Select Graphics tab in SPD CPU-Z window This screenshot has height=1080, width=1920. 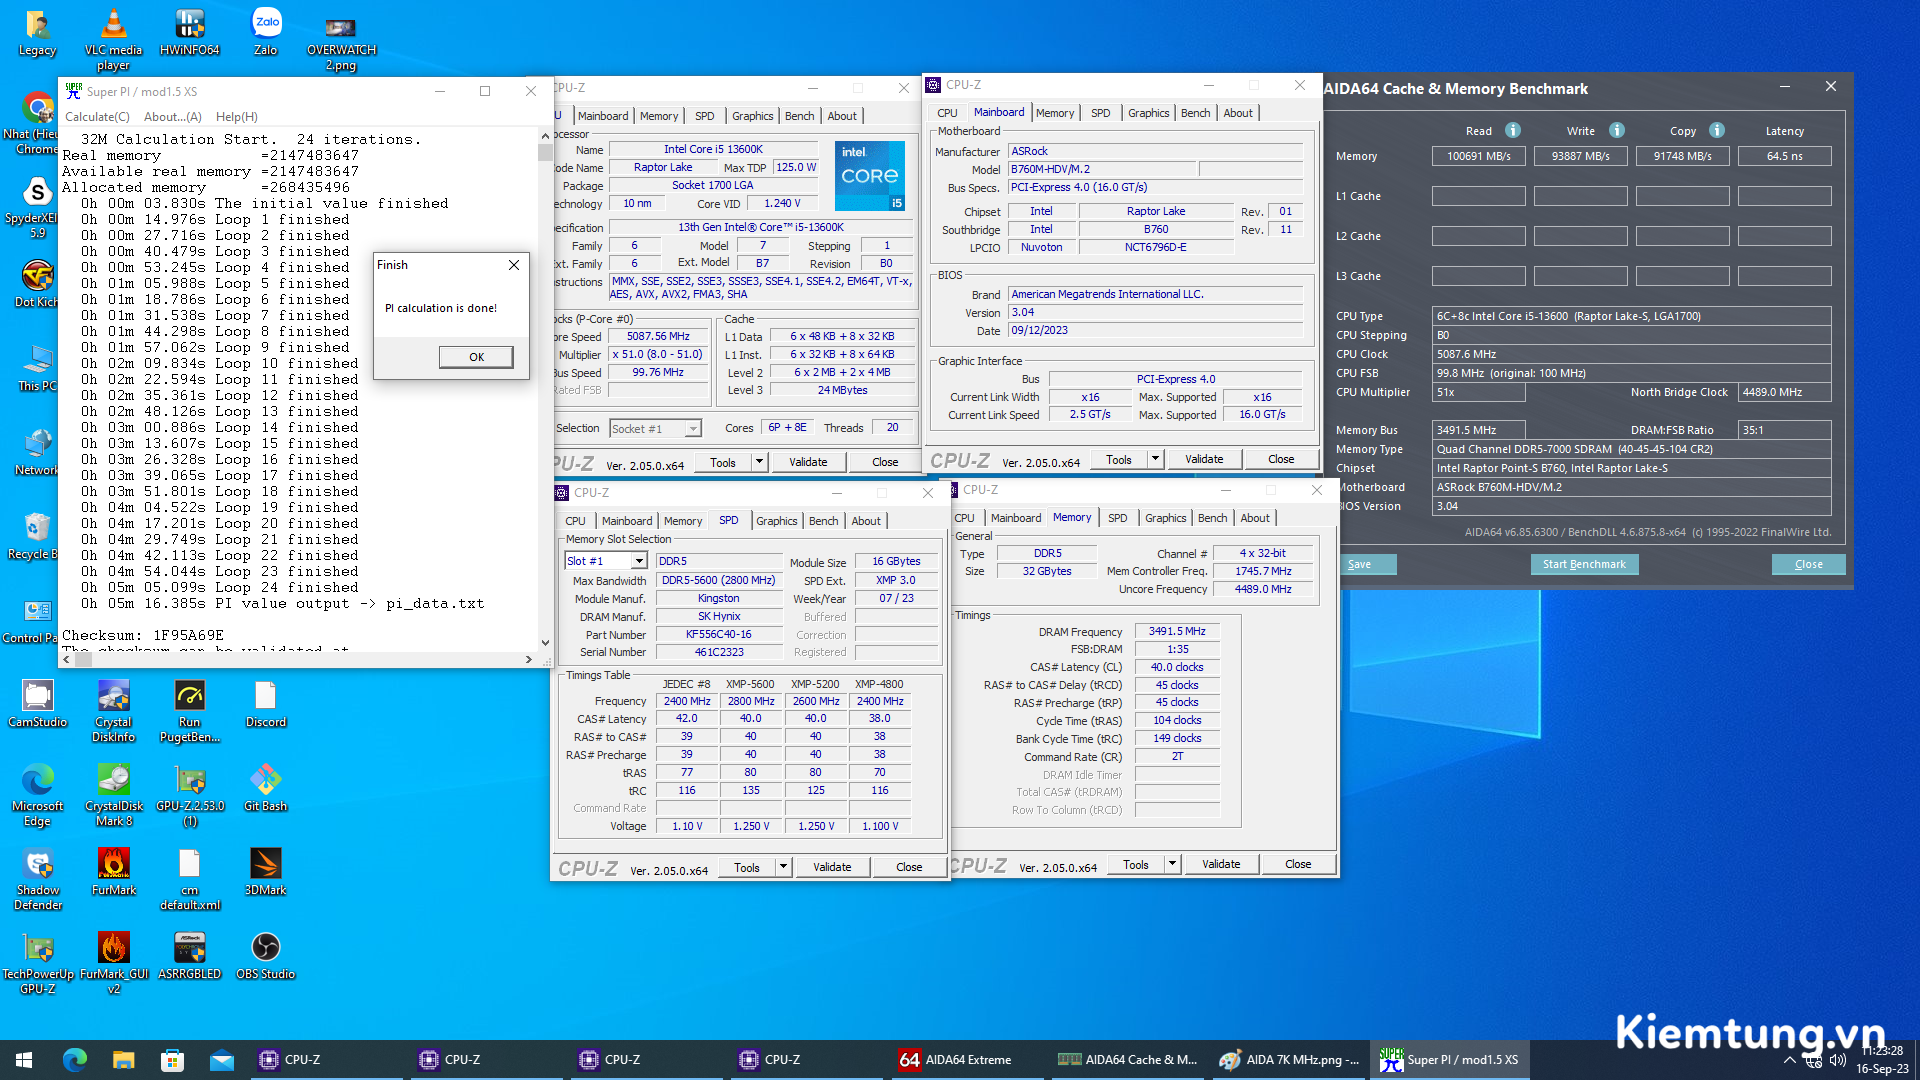click(x=776, y=521)
